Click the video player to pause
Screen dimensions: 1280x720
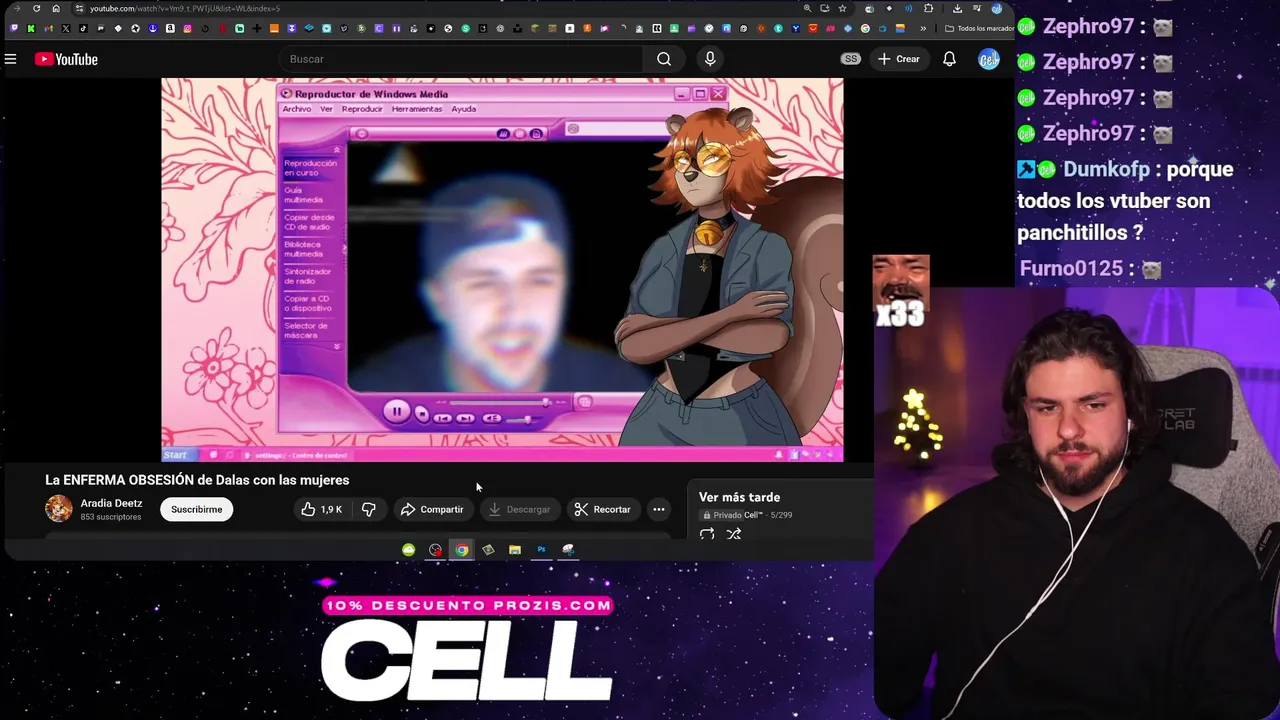click(x=502, y=270)
